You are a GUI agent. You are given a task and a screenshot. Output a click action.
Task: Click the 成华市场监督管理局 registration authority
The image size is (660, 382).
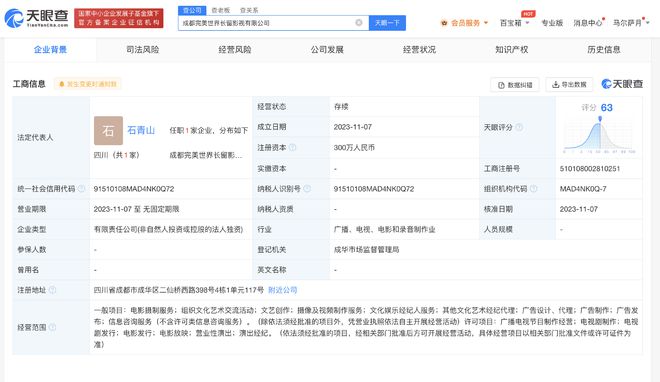(366, 249)
